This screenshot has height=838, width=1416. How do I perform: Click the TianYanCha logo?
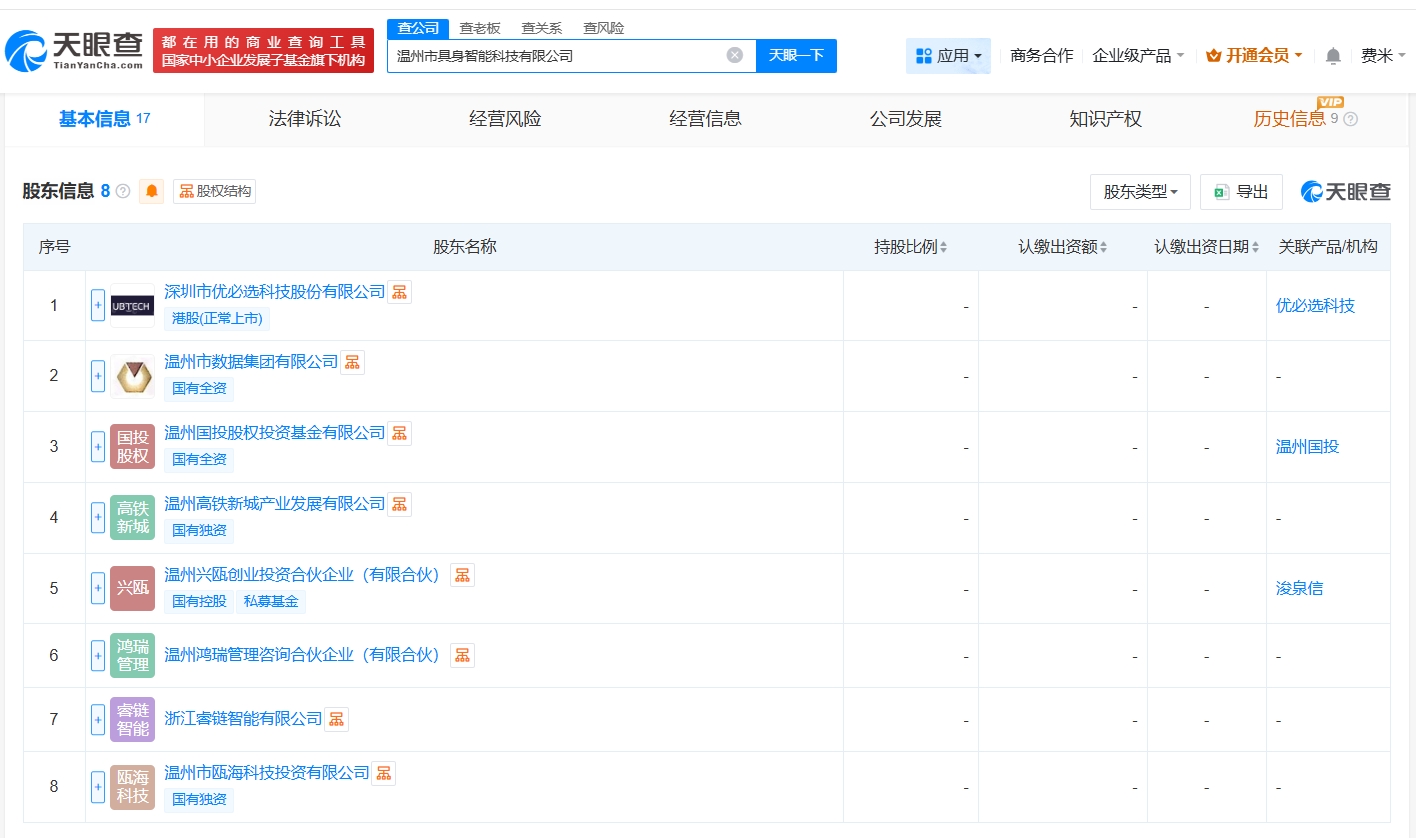(75, 51)
